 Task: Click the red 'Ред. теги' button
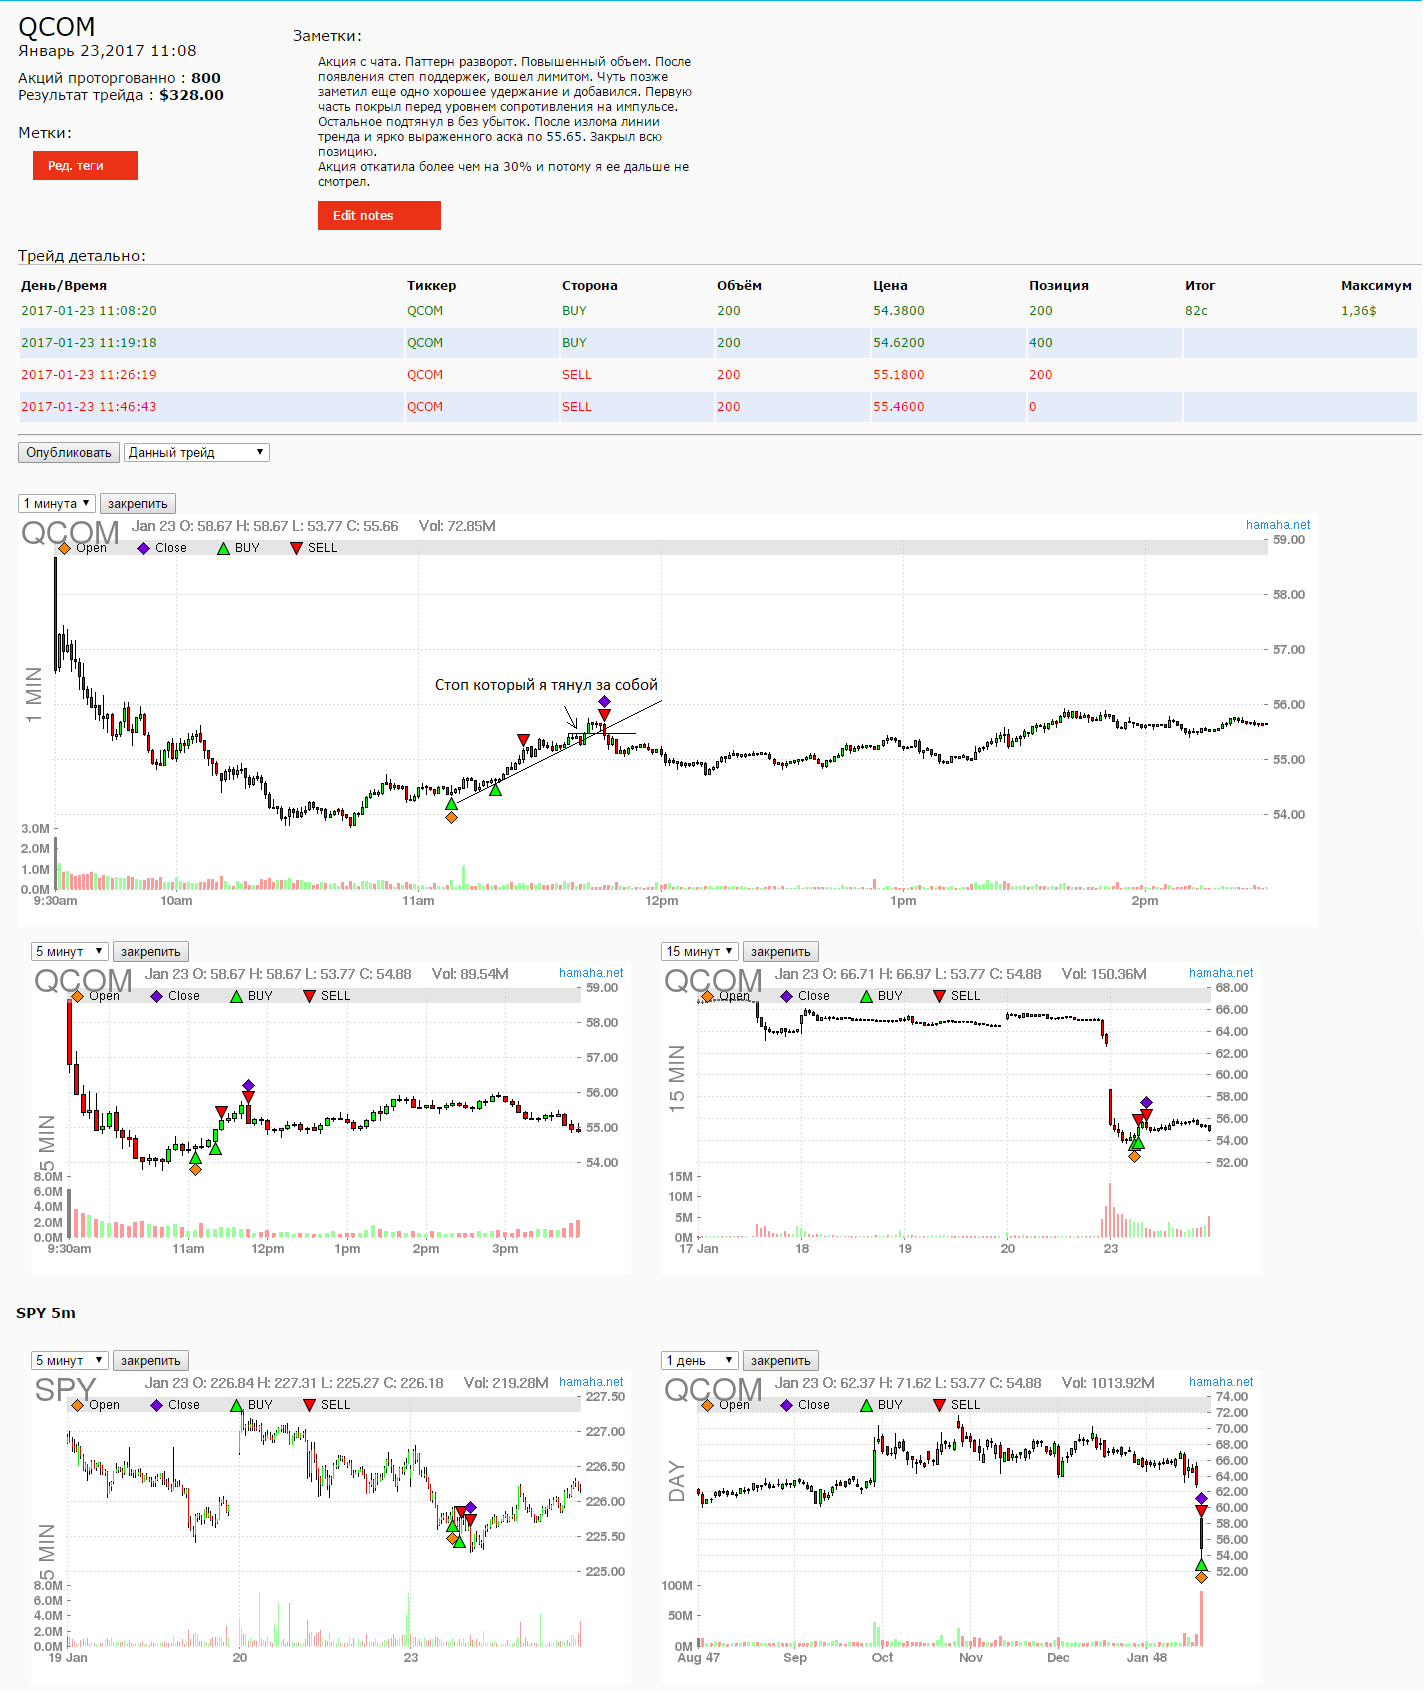pos(85,166)
